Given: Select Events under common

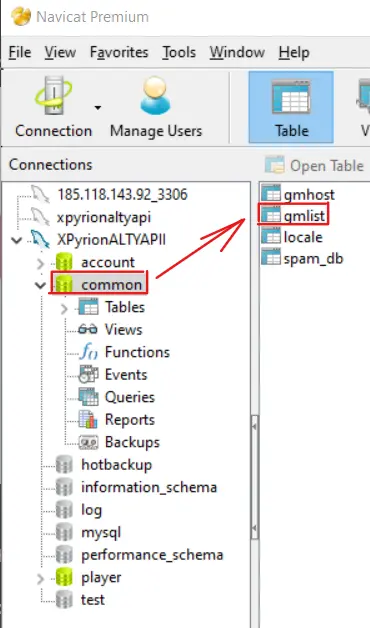Looking at the screenshot, I should click(x=126, y=374).
